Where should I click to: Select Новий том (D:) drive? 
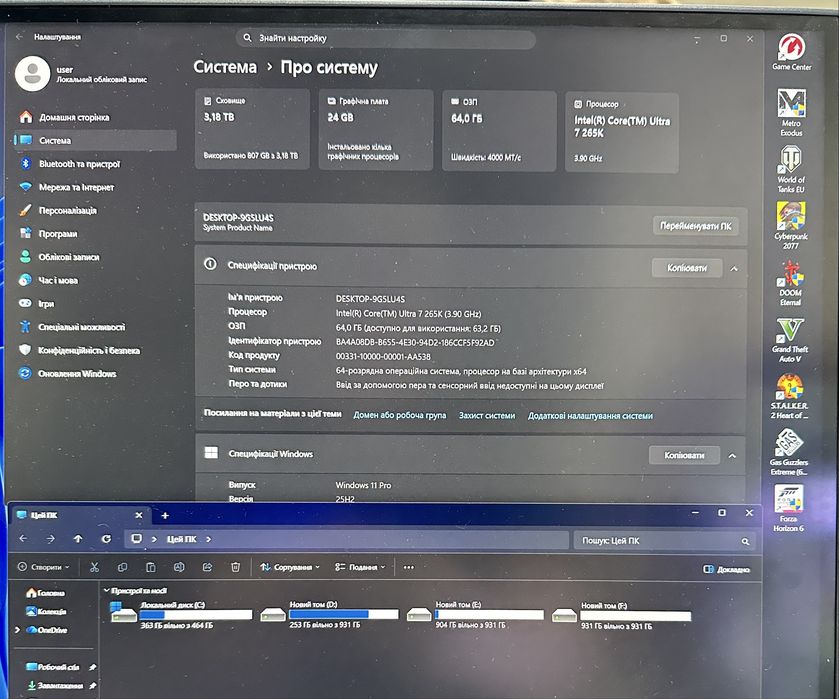click(x=329, y=614)
